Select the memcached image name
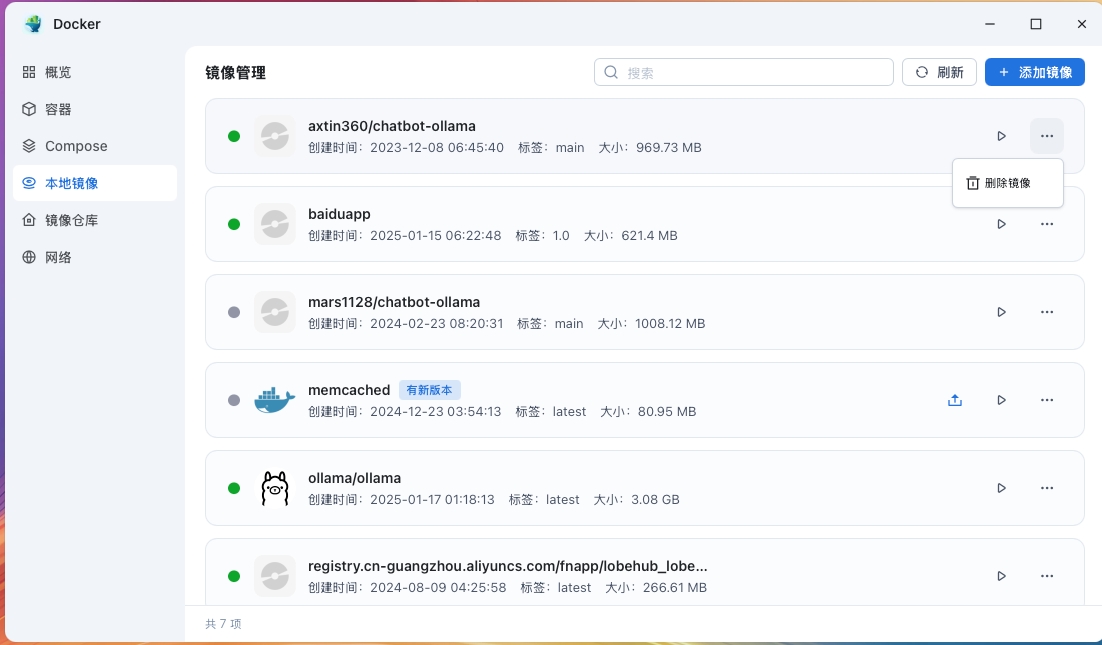 click(349, 390)
